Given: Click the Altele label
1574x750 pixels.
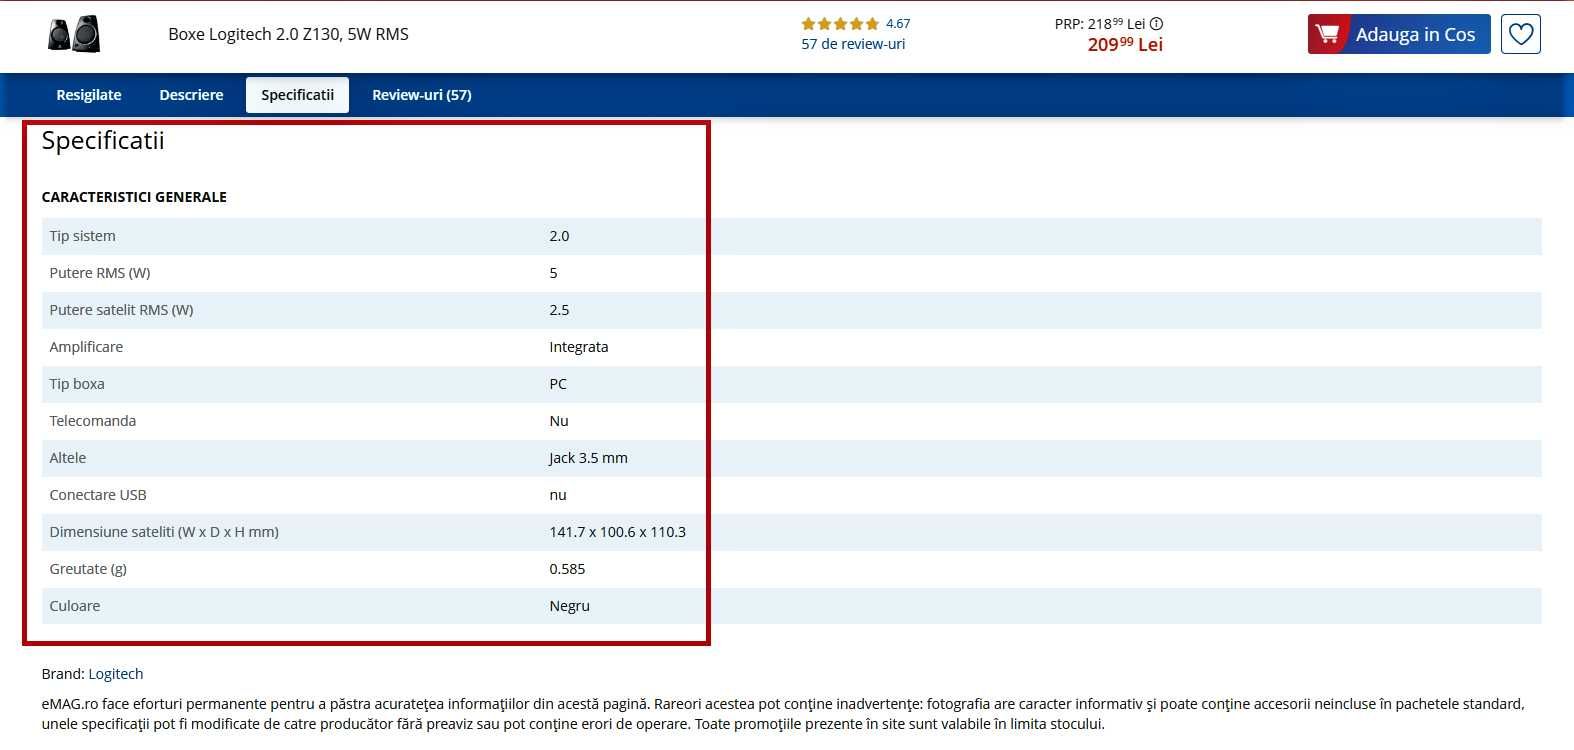Looking at the screenshot, I should click(x=68, y=458).
